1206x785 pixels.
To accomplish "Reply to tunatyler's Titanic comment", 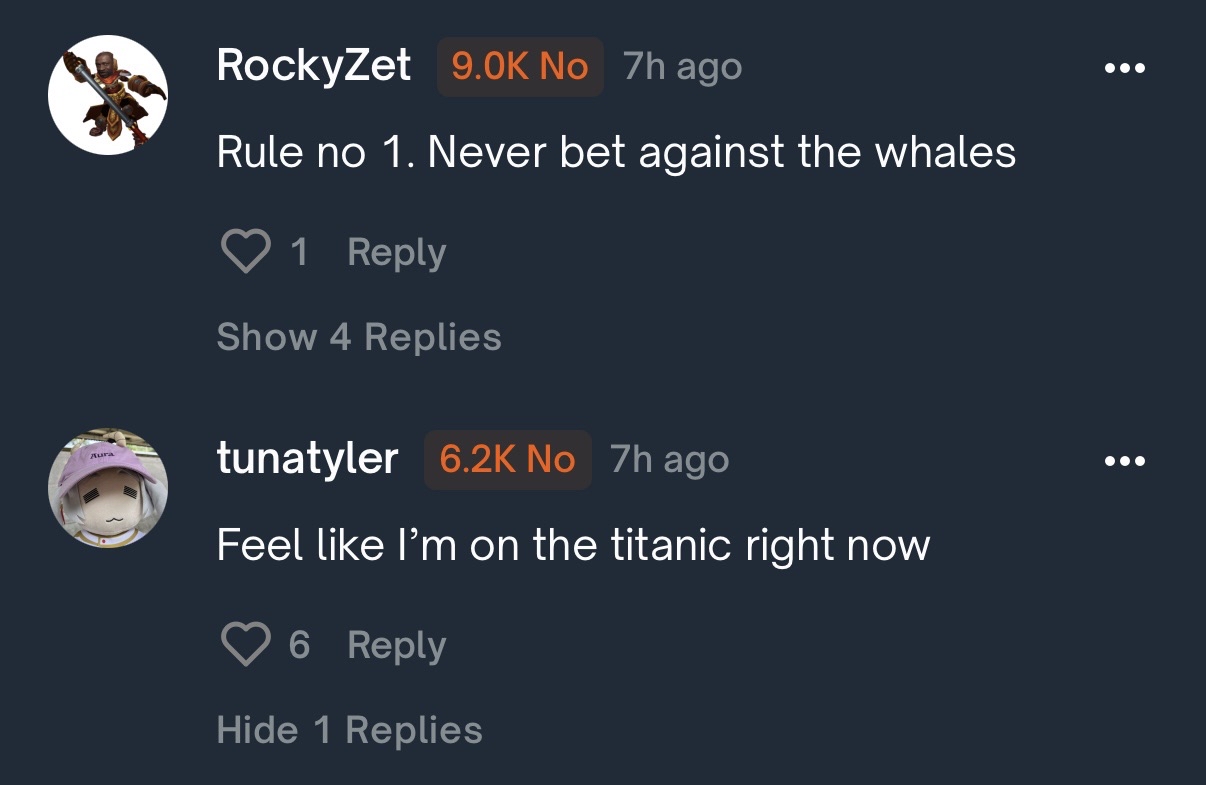I will (x=397, y=646).
